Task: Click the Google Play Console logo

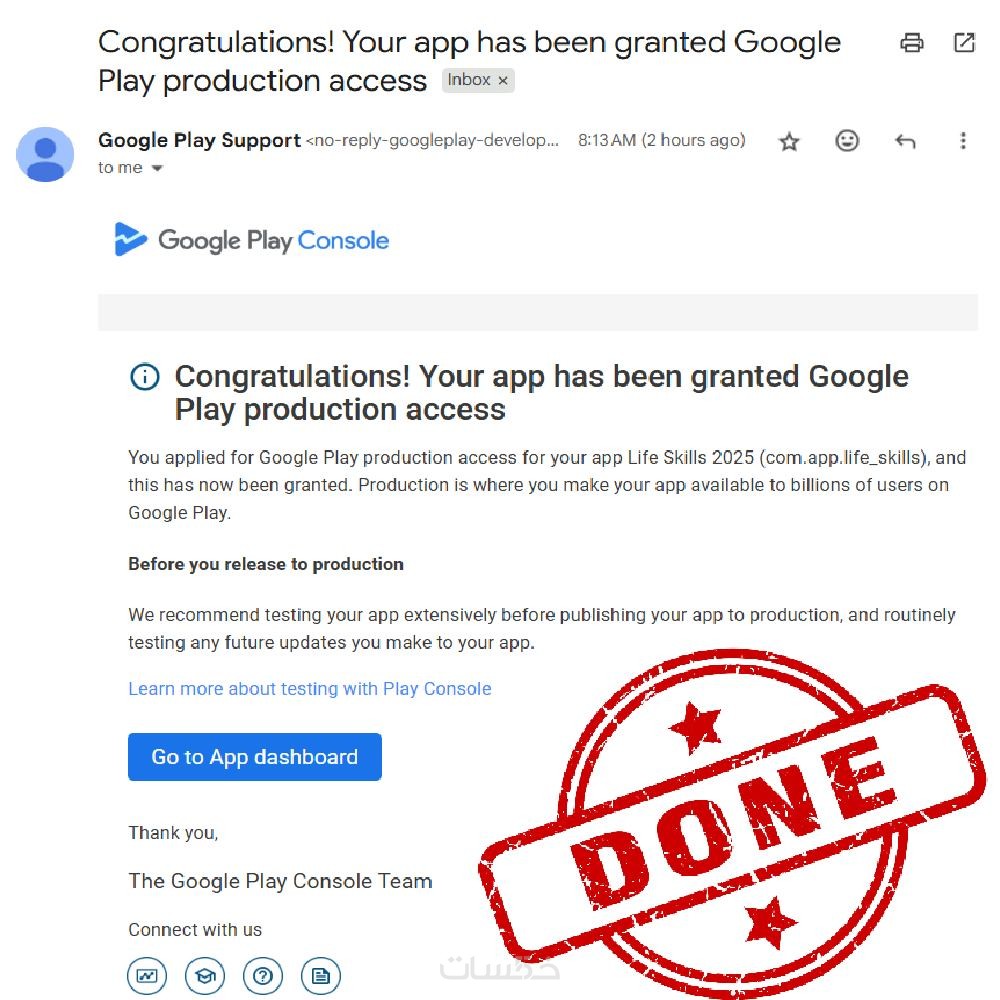Action: (251, 240)
